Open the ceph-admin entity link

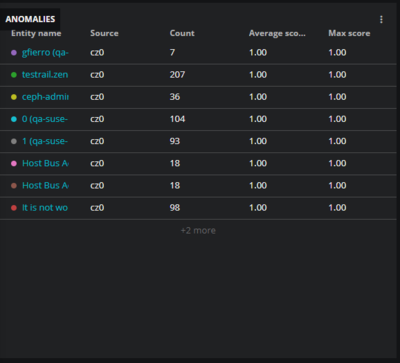point(45,97)
